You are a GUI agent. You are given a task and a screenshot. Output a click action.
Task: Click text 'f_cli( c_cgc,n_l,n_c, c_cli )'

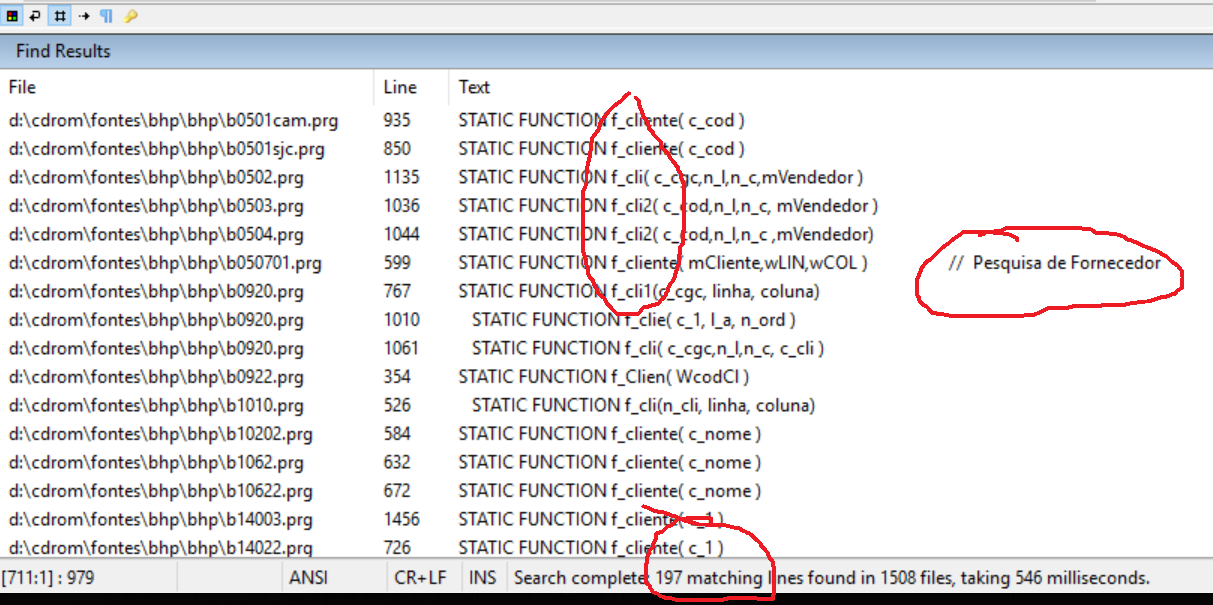pyautogui.click(x=724, y=349)
